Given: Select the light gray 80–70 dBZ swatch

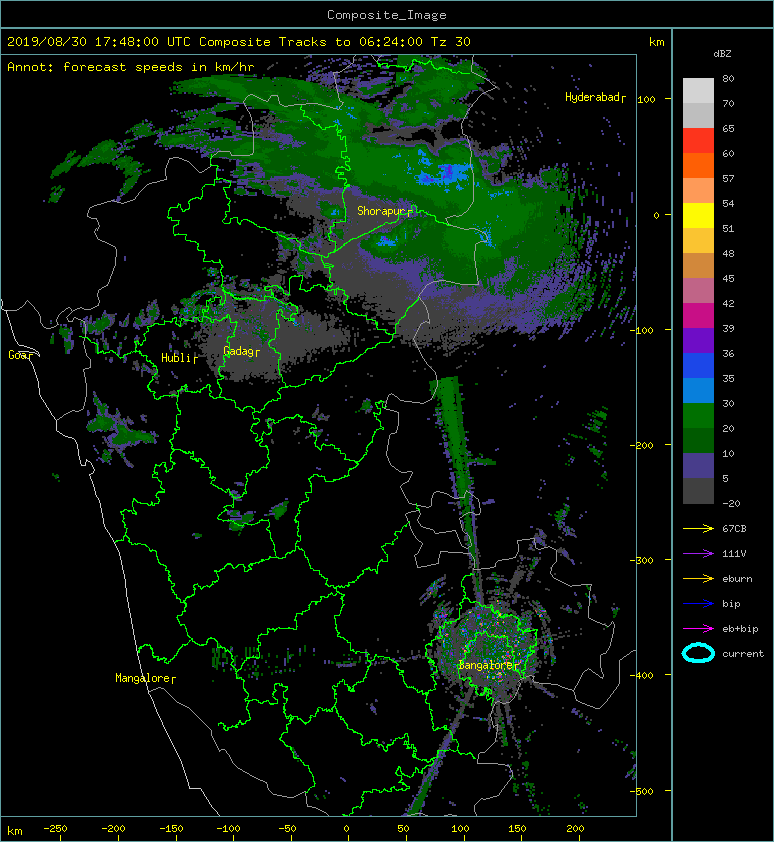Looking at the screenshot, I should 698,90.
